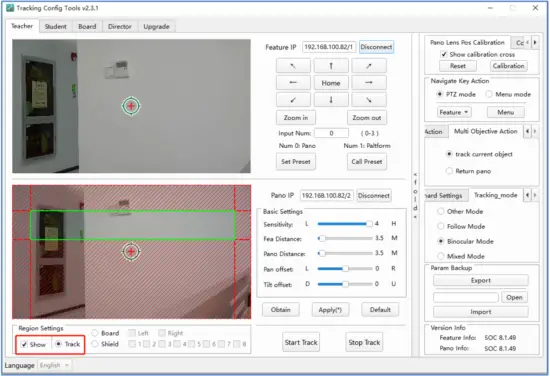
Task: Click Stop Track button
Action: point(364,342)
